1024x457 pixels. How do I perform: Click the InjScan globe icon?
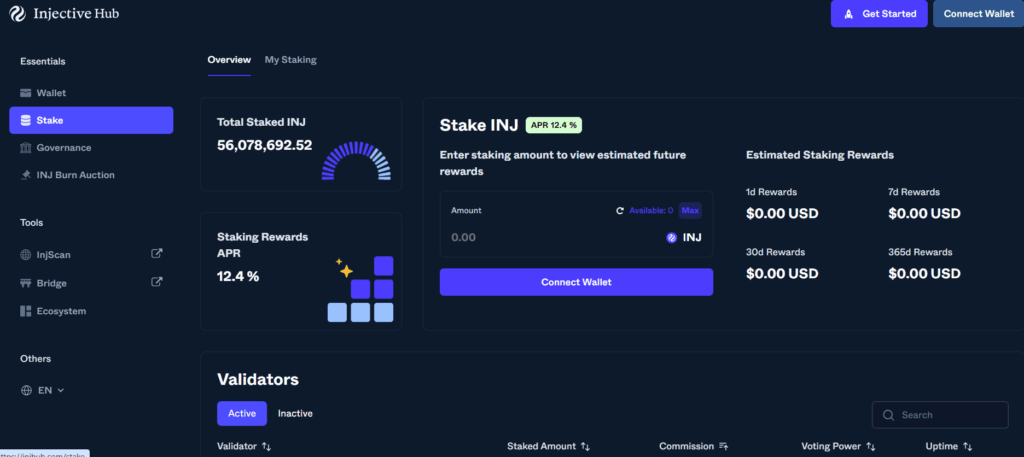tap(25, 255)
